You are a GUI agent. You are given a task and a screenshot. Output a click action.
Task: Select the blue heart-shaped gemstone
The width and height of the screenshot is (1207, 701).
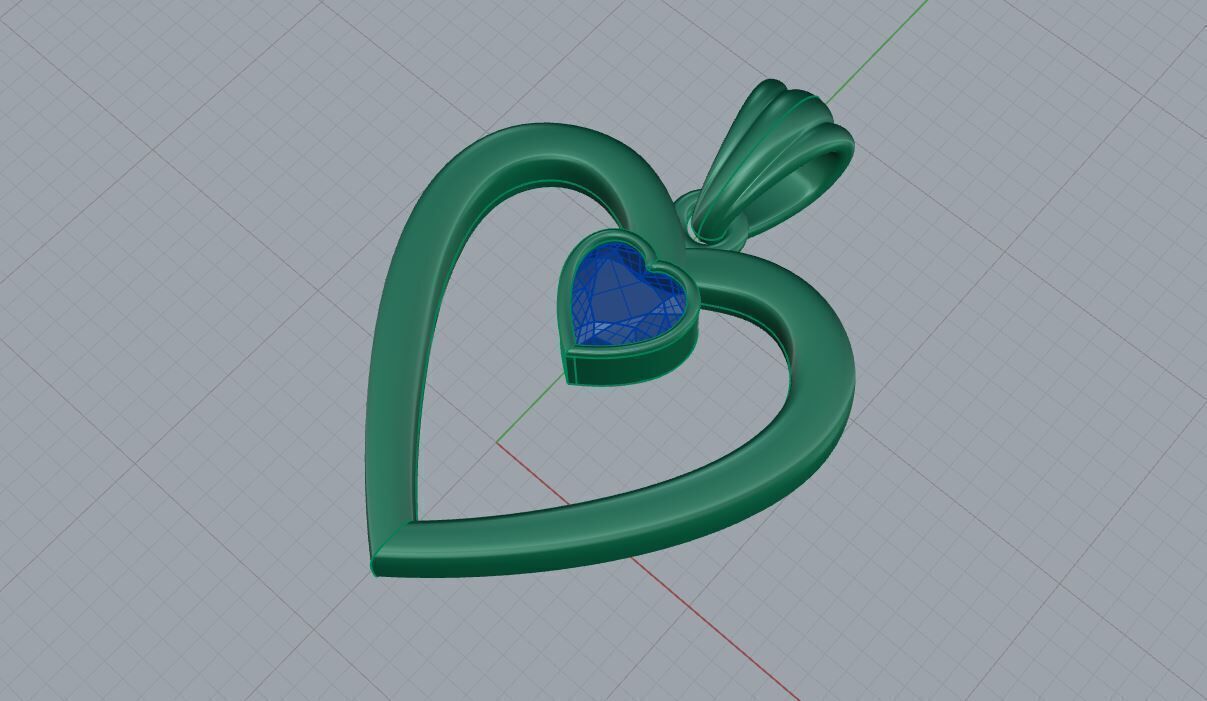coord(625,297)
